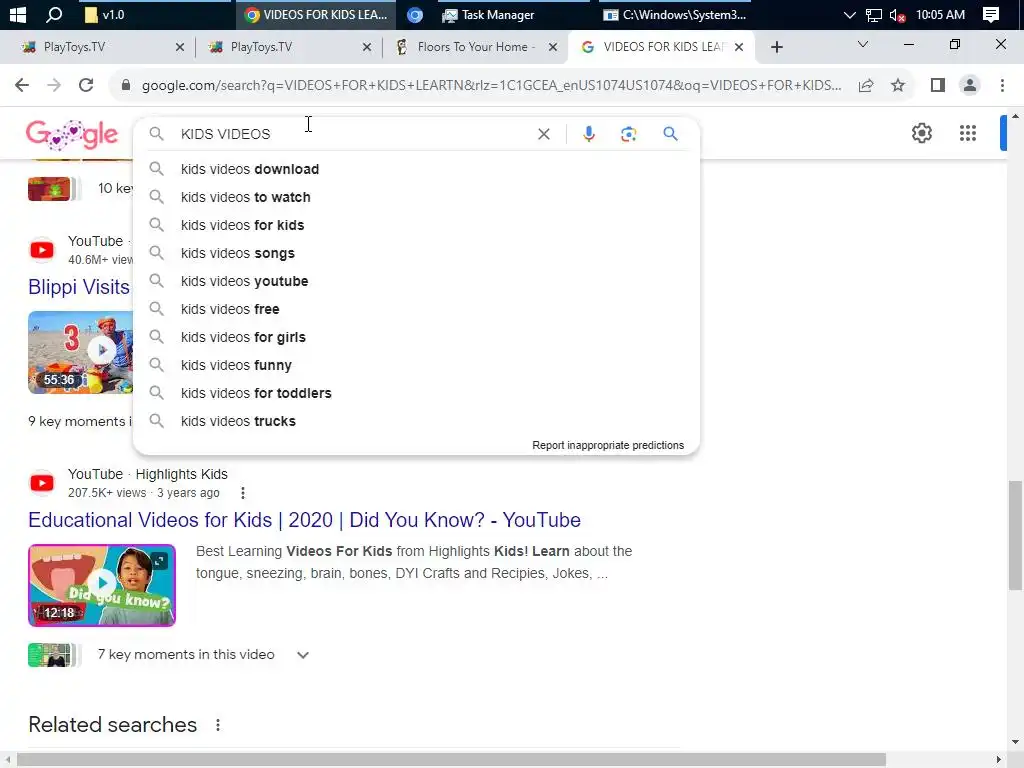The width and height of the screenshot is (1024, 768).
Task: Choose suggestion kids videos for toddlers
Action: (416, 394)
